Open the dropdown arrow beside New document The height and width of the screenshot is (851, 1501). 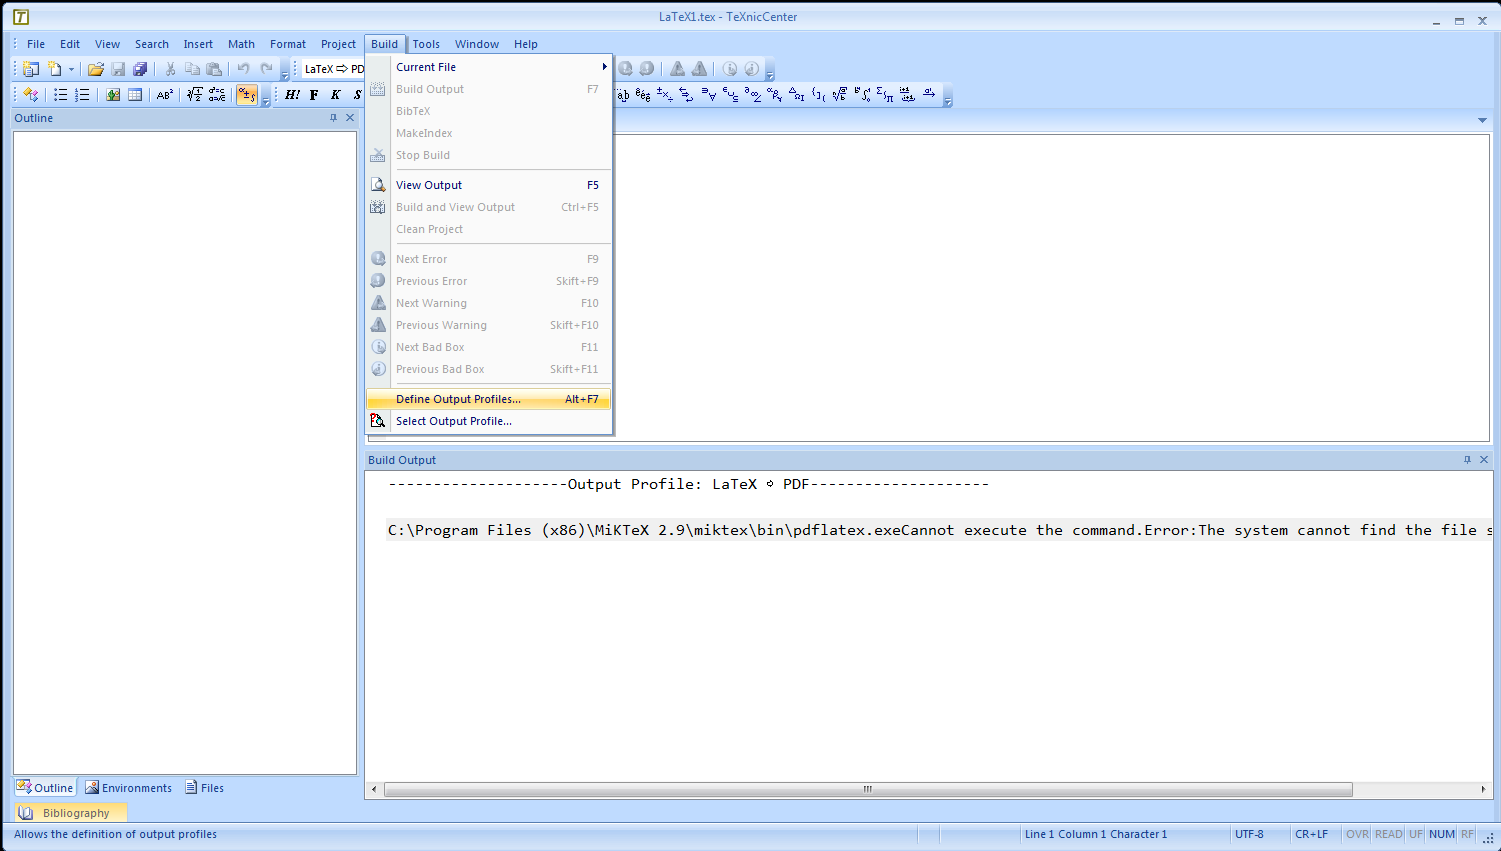click(71, 69)
